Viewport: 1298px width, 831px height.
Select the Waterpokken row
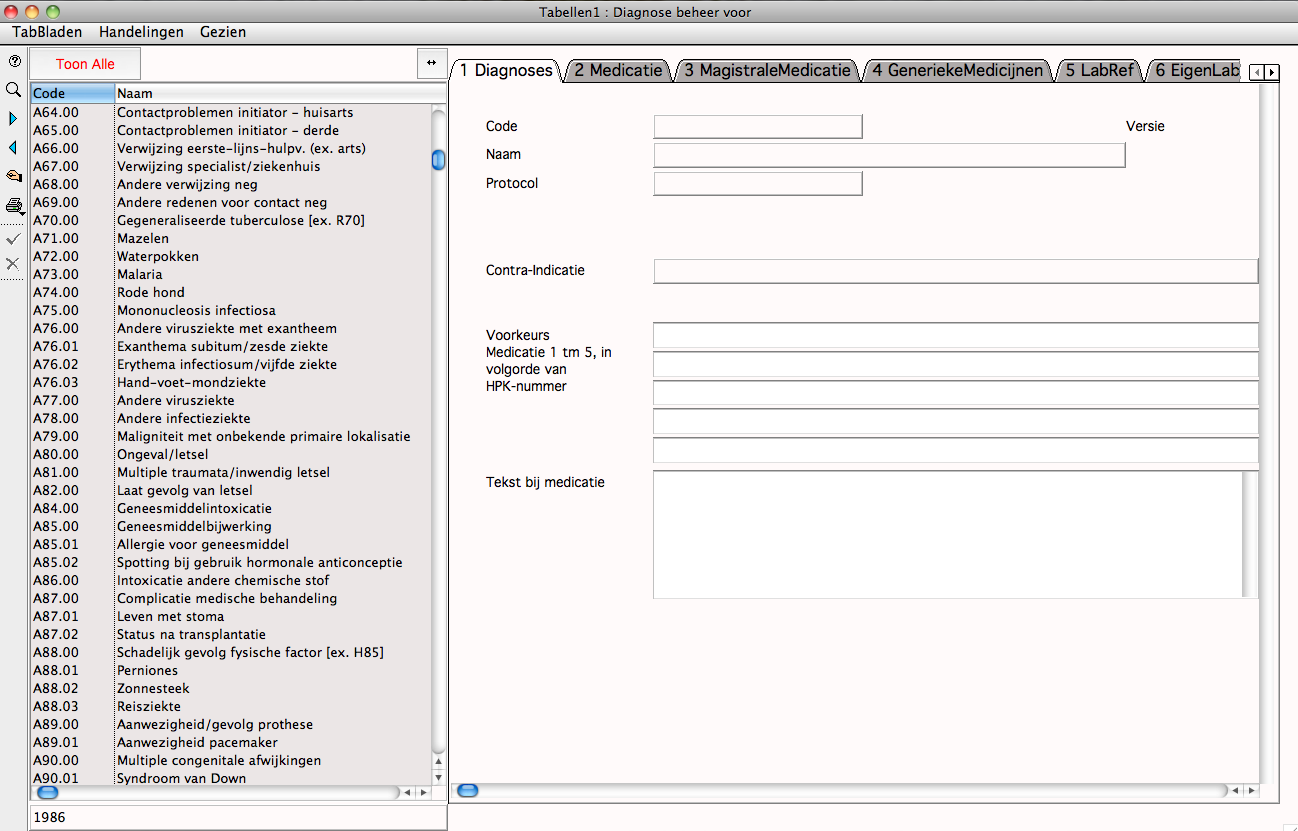(231, 256)
